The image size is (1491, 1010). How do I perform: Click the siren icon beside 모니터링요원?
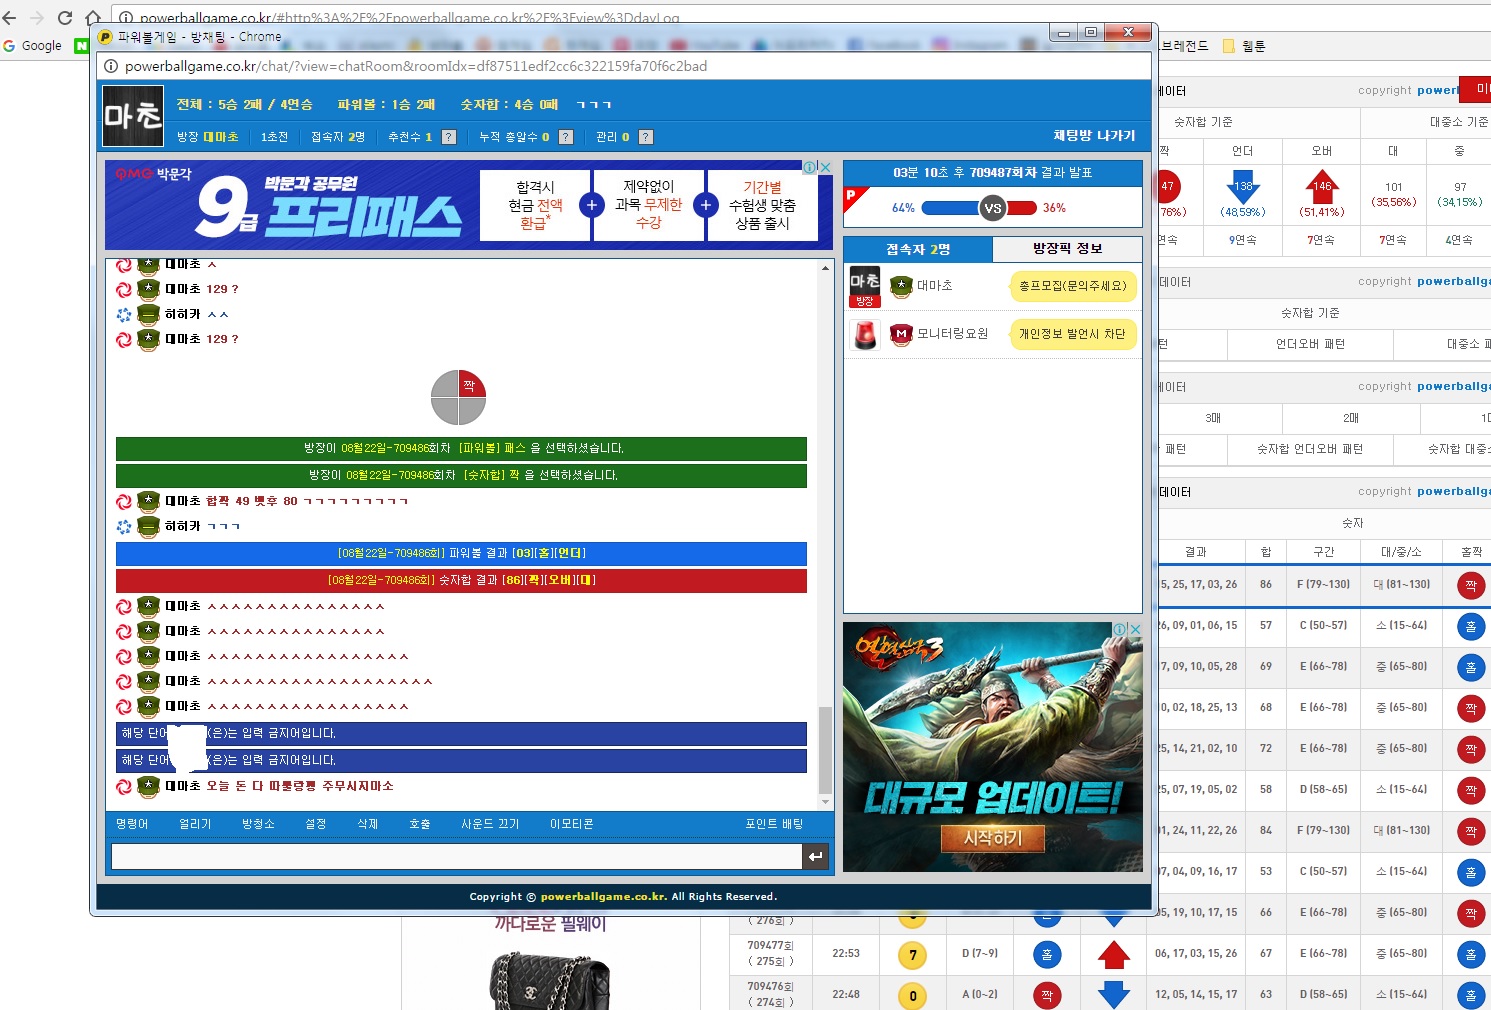[865, 334]
